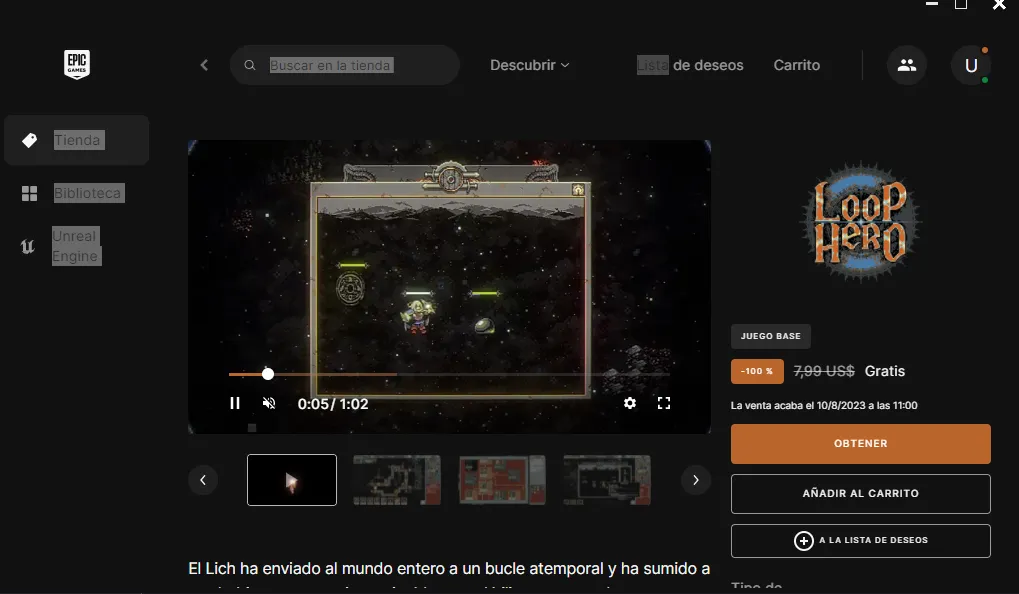Click the Biblioteca grid icon

coord(29,193)
